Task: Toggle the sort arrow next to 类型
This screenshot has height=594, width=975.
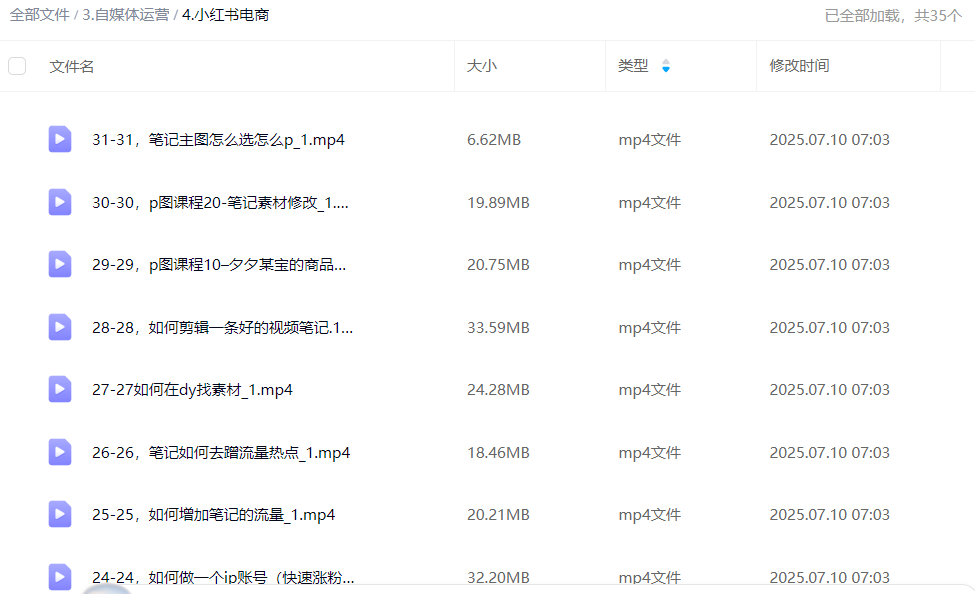Action: point(666,66)
